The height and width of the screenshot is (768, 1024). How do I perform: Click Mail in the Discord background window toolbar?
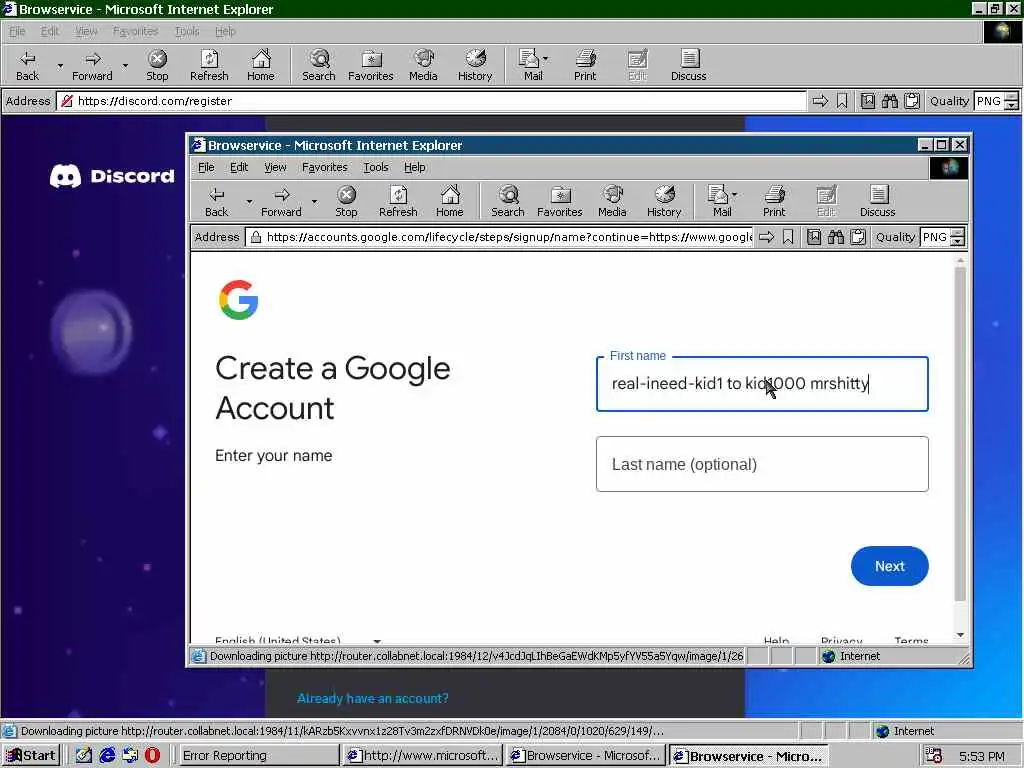(531, 65)
